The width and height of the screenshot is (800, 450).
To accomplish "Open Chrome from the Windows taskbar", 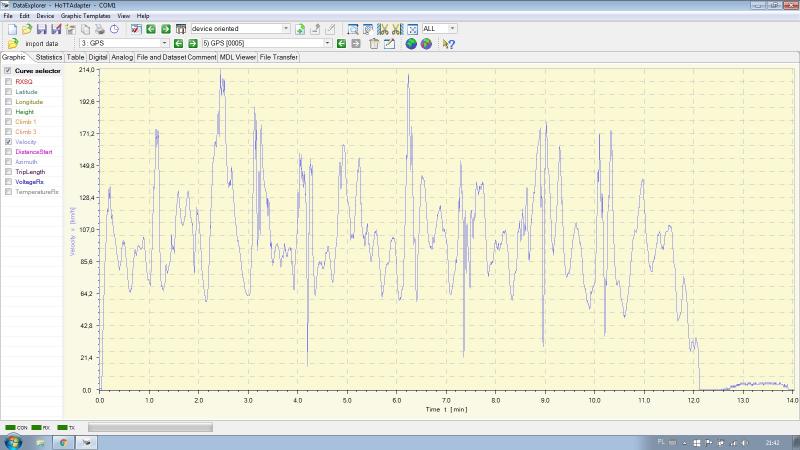I will [63, 441].
